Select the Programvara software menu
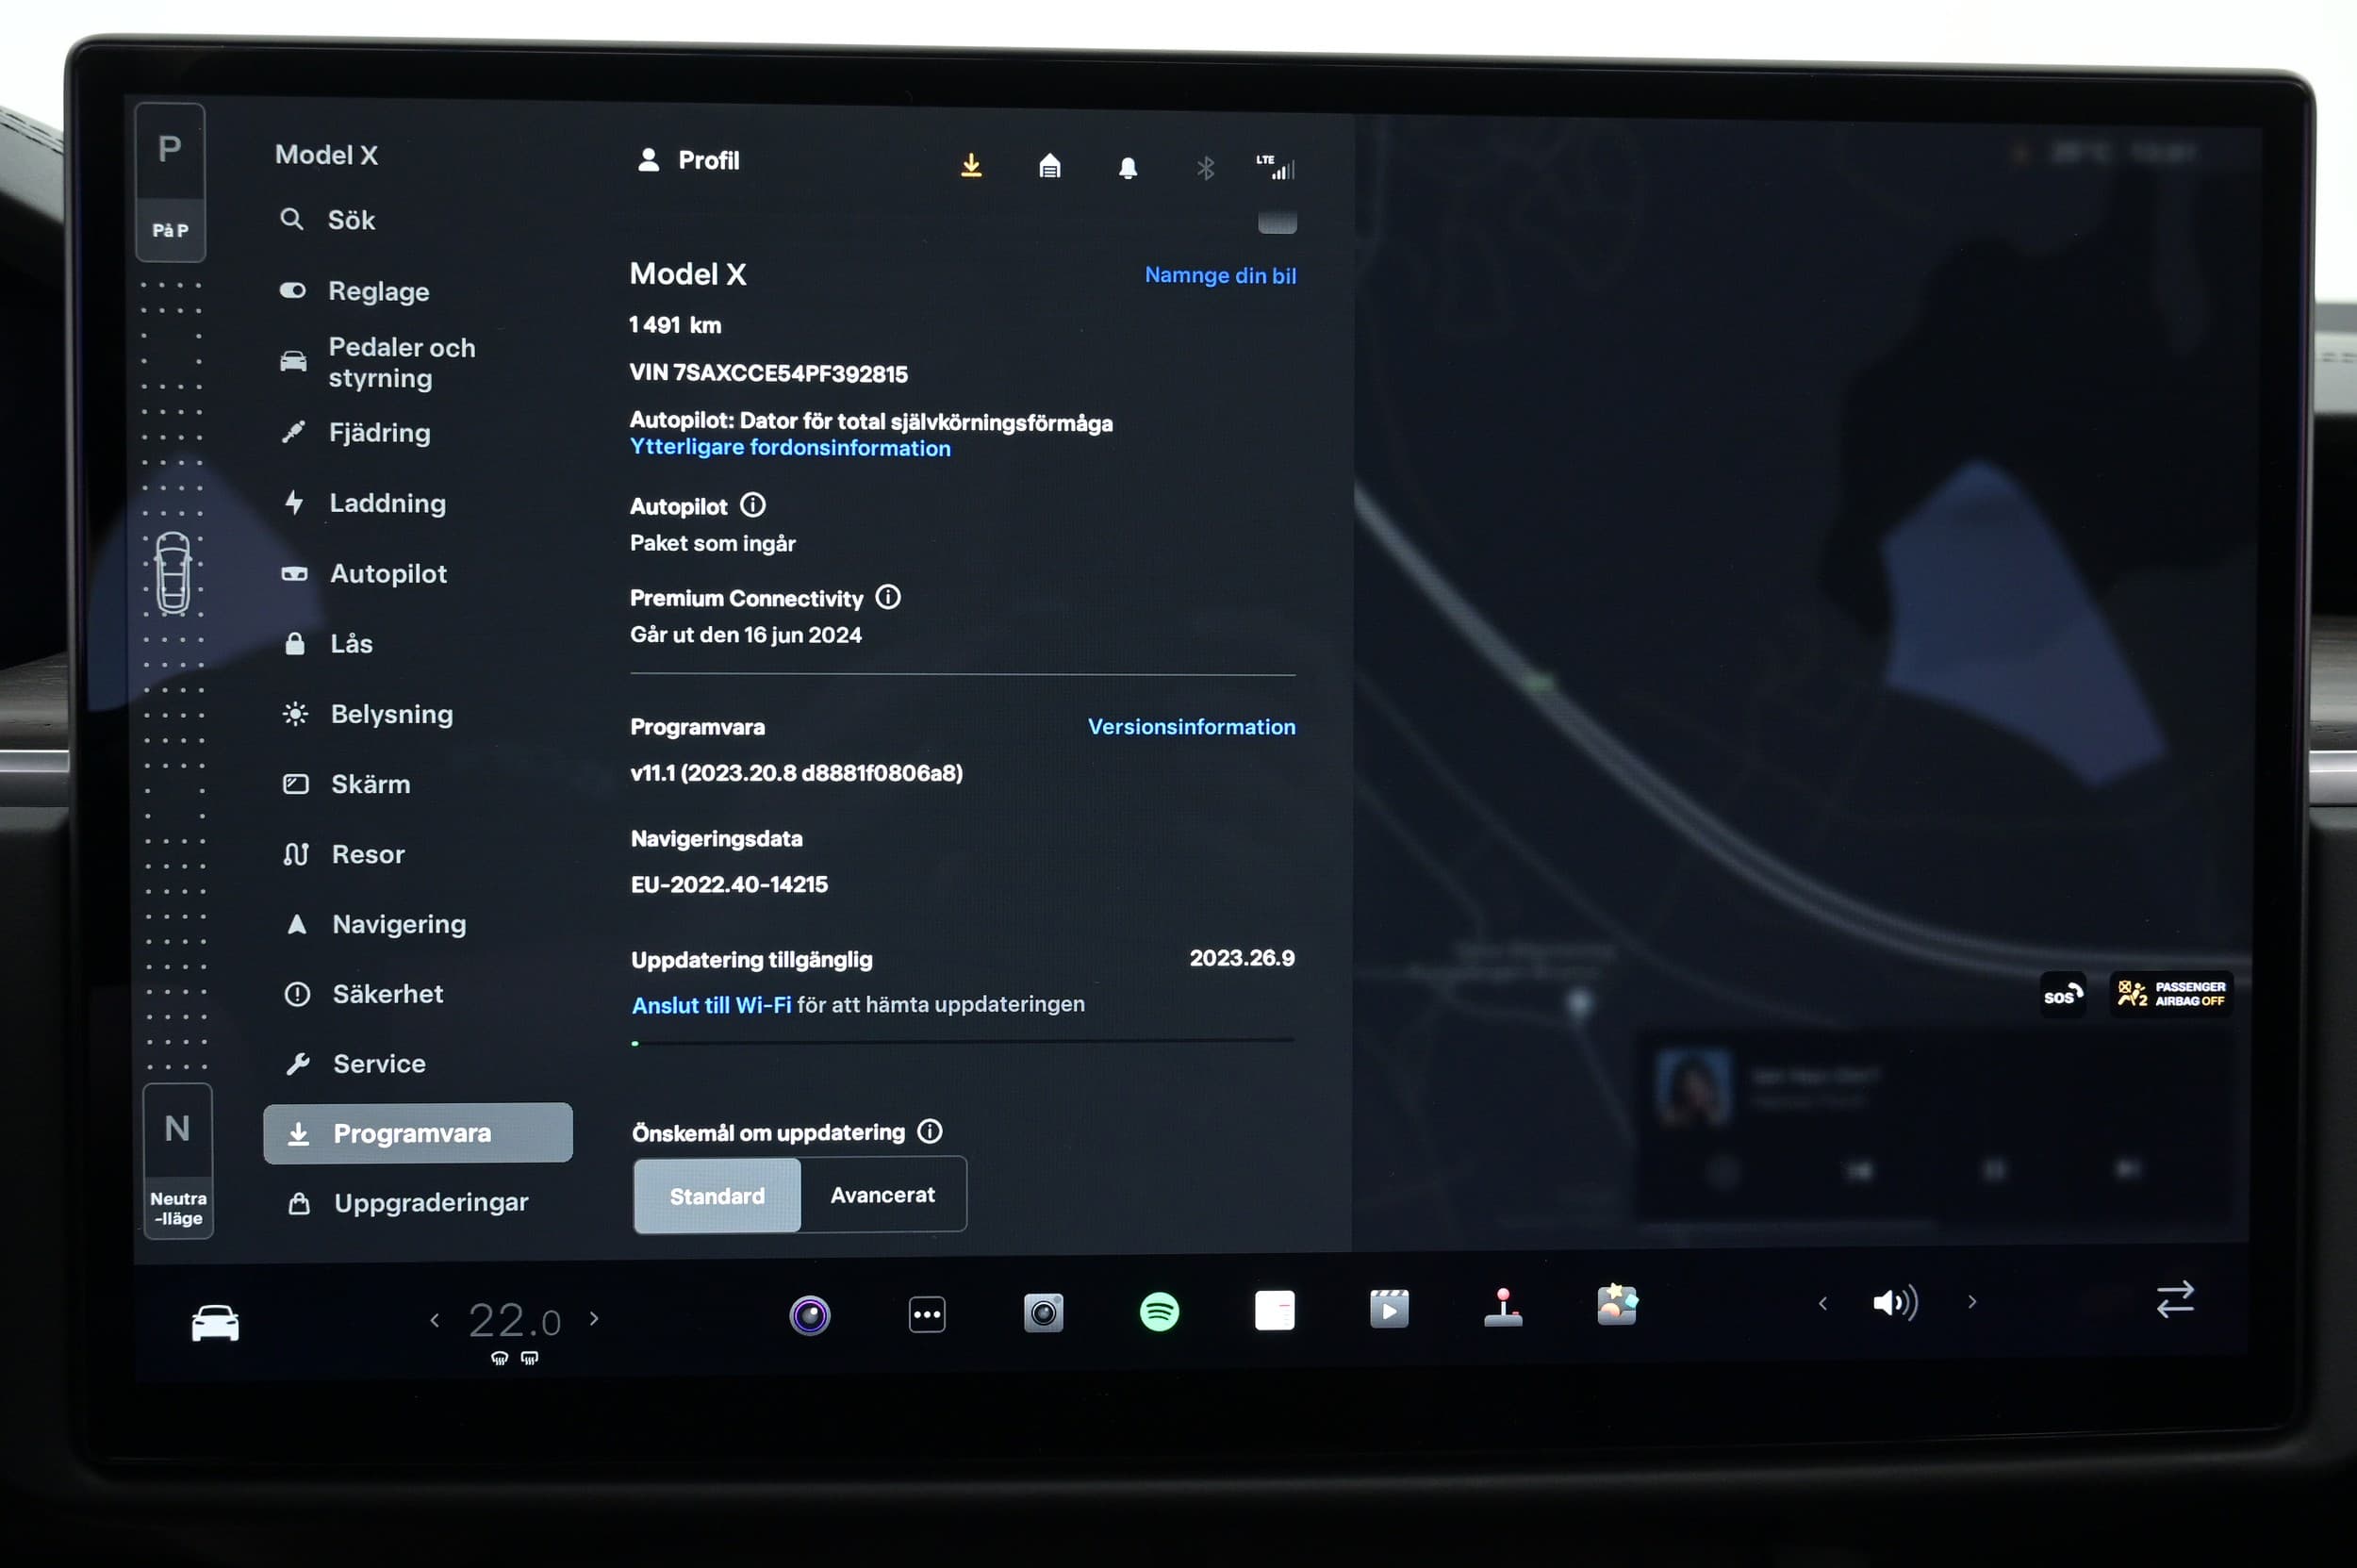2357x1568 pixels. (418, 1133)
